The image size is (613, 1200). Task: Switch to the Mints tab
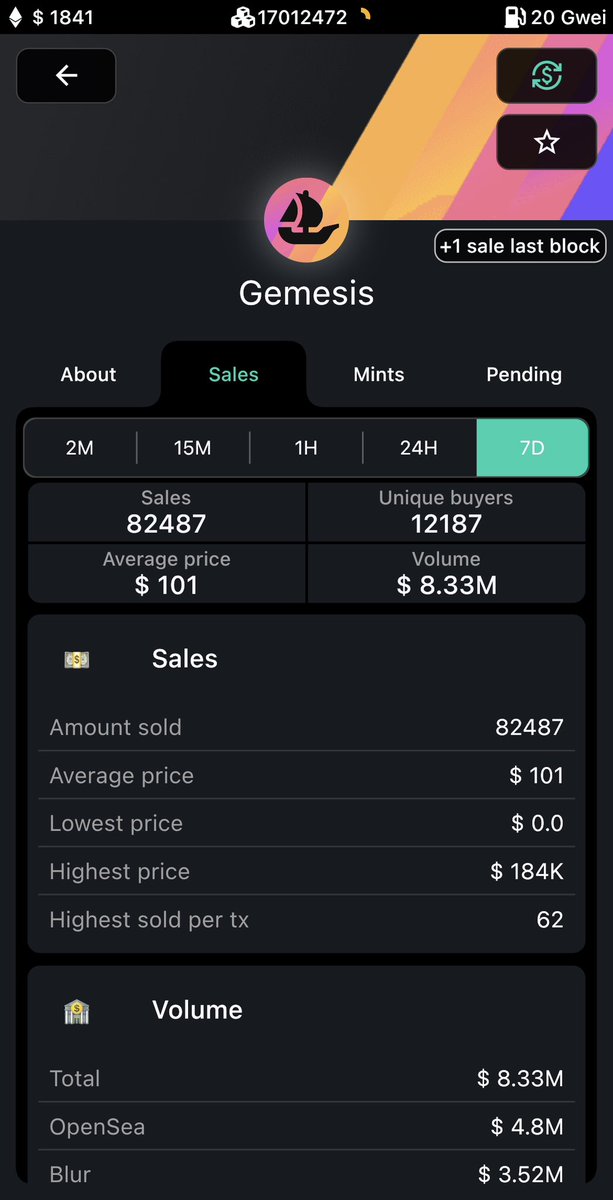[x=379, y=374]
